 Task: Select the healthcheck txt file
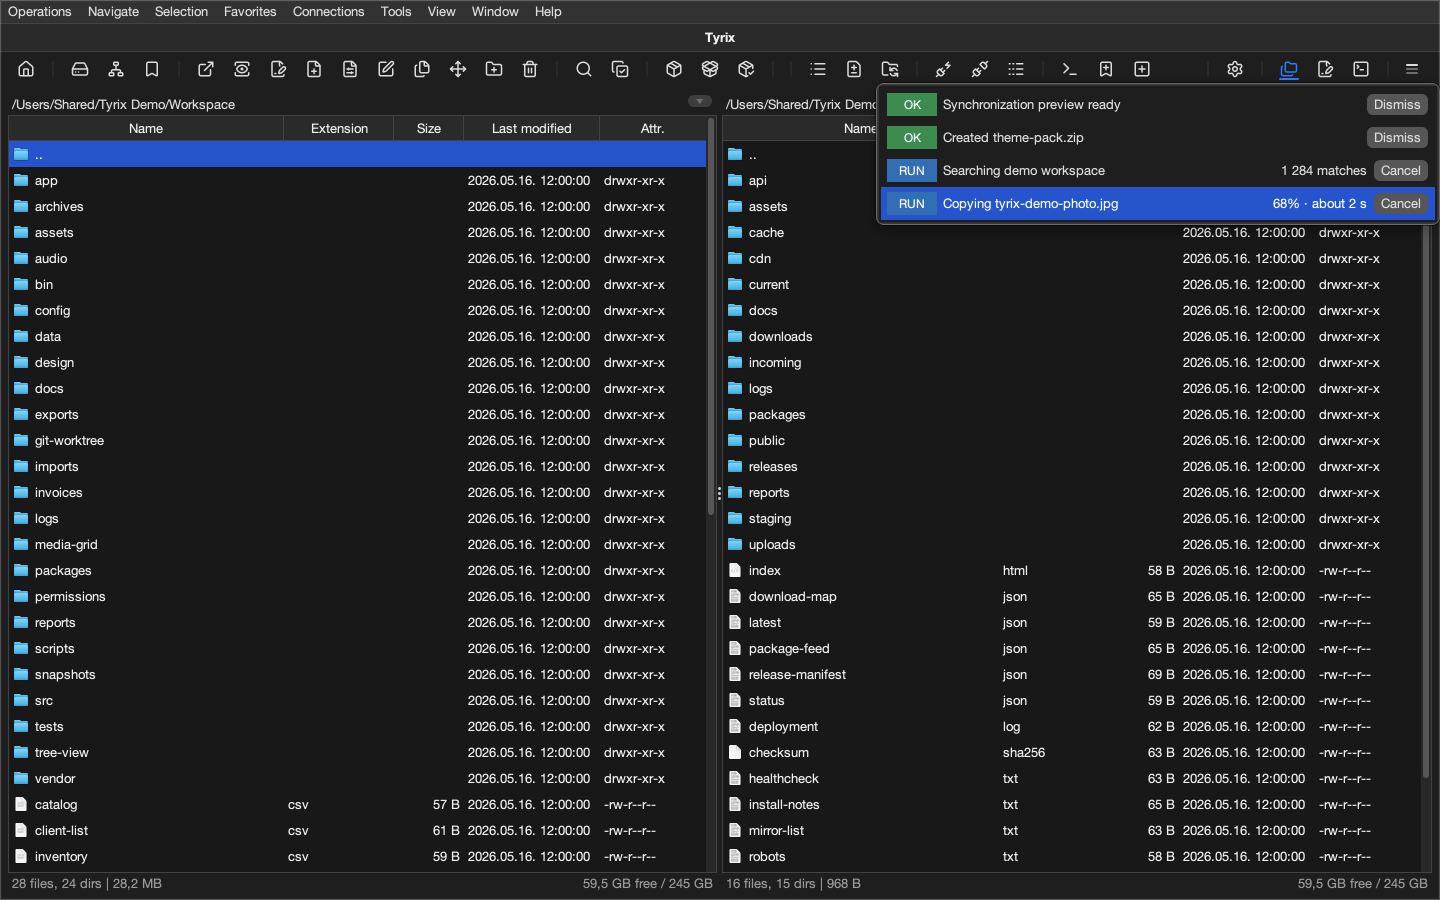[1071, 779]
